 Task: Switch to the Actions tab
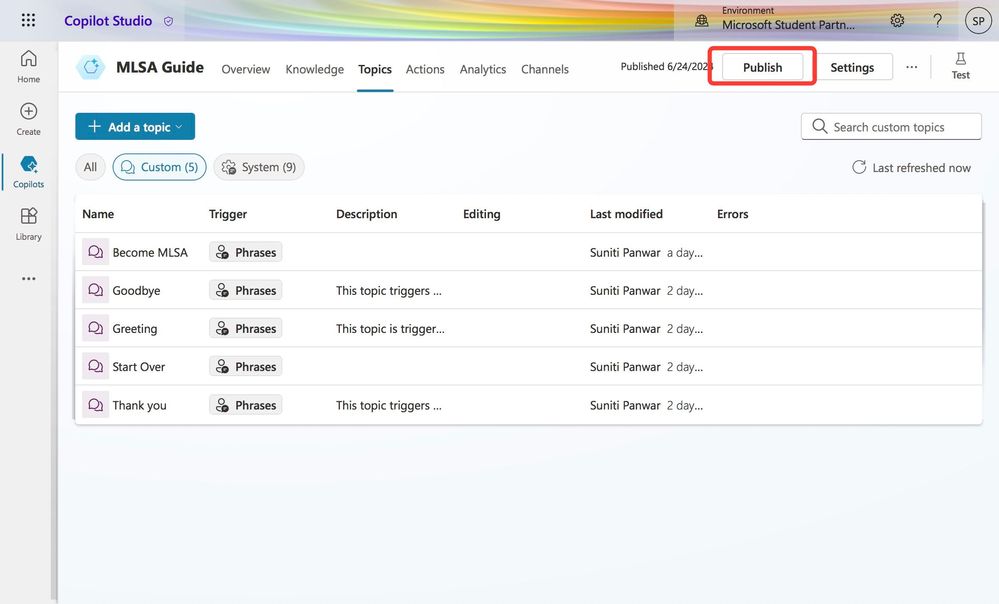click(x=425, y=69)
